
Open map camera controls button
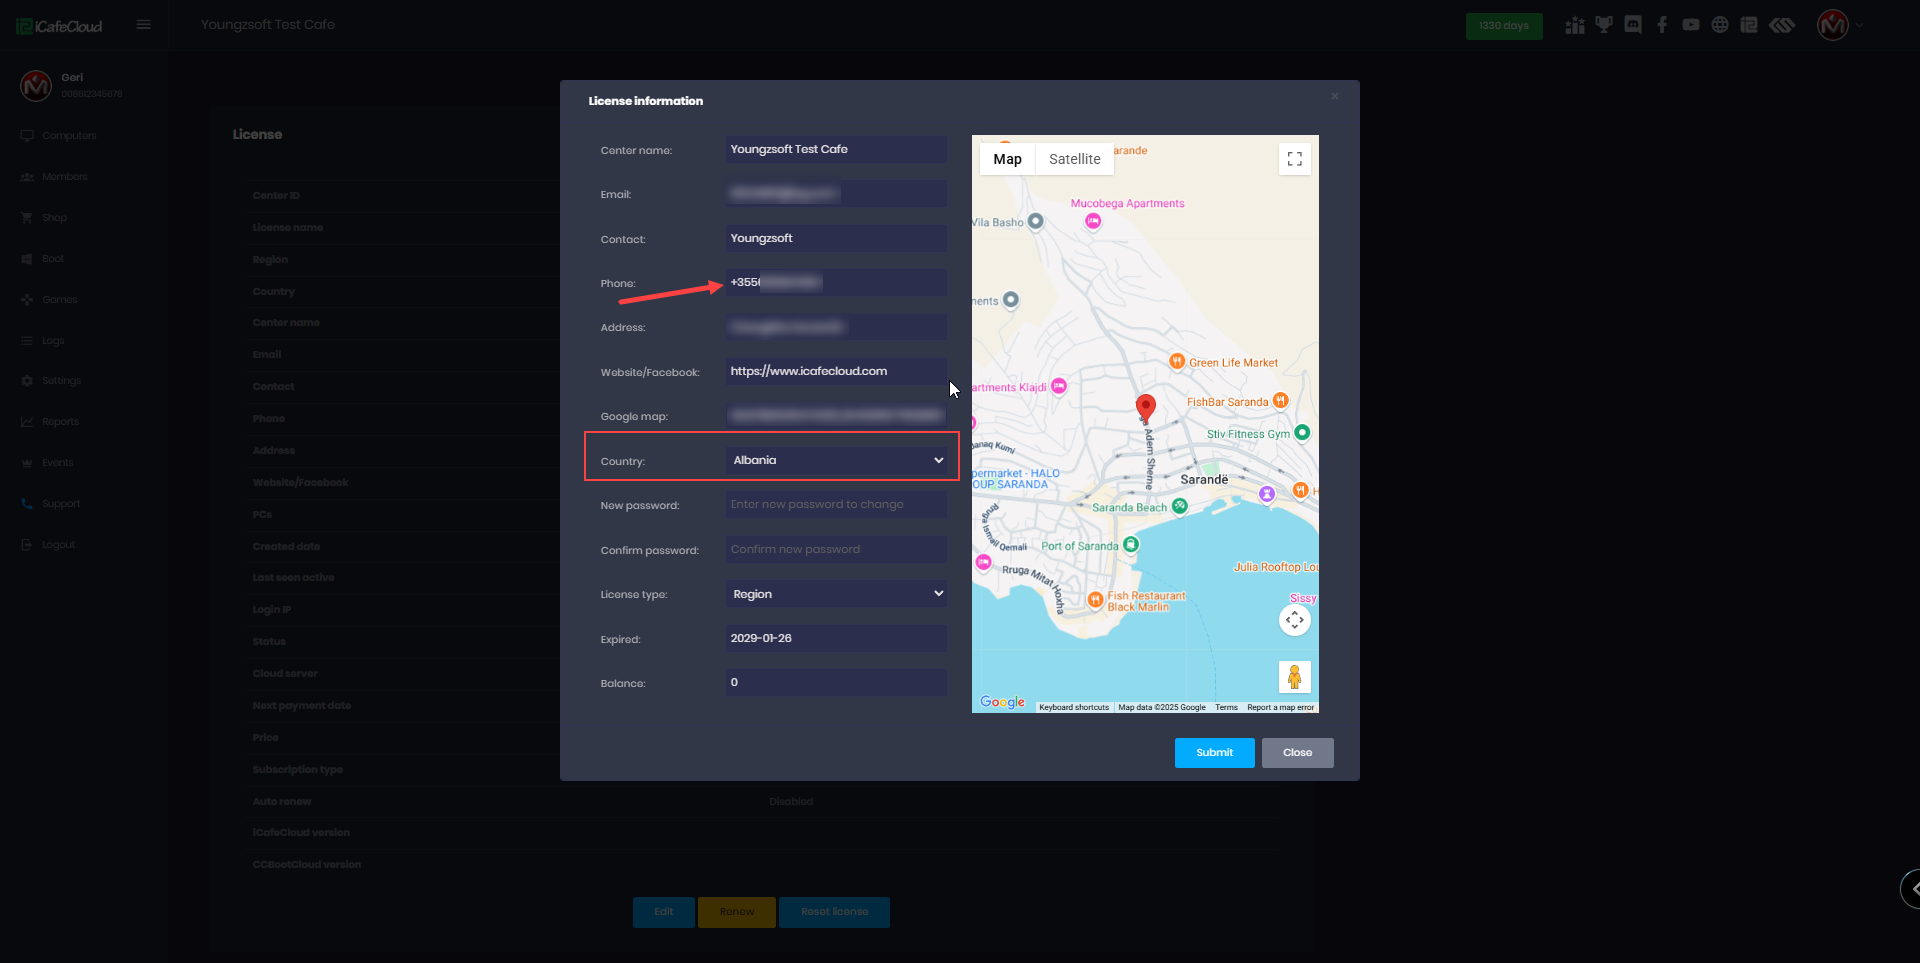(1294, 620)
